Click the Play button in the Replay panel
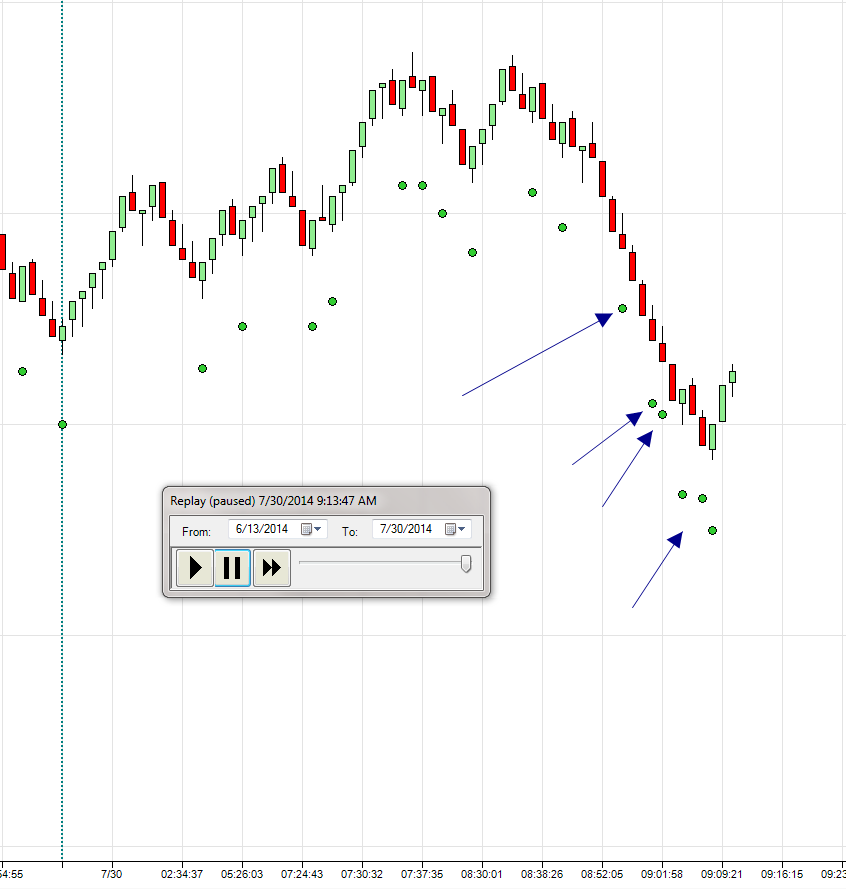Screen dimensions: 846x889 tap(195, 568)
